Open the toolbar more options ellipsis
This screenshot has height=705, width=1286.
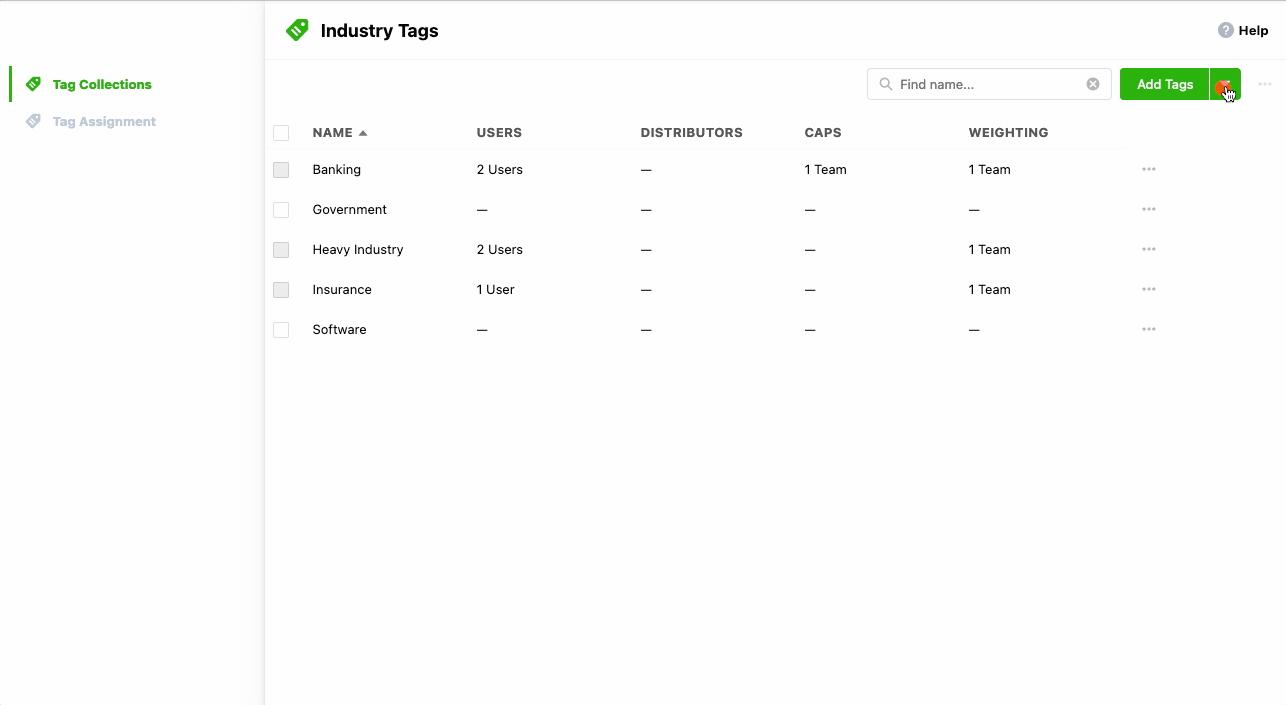point(1265,84)
